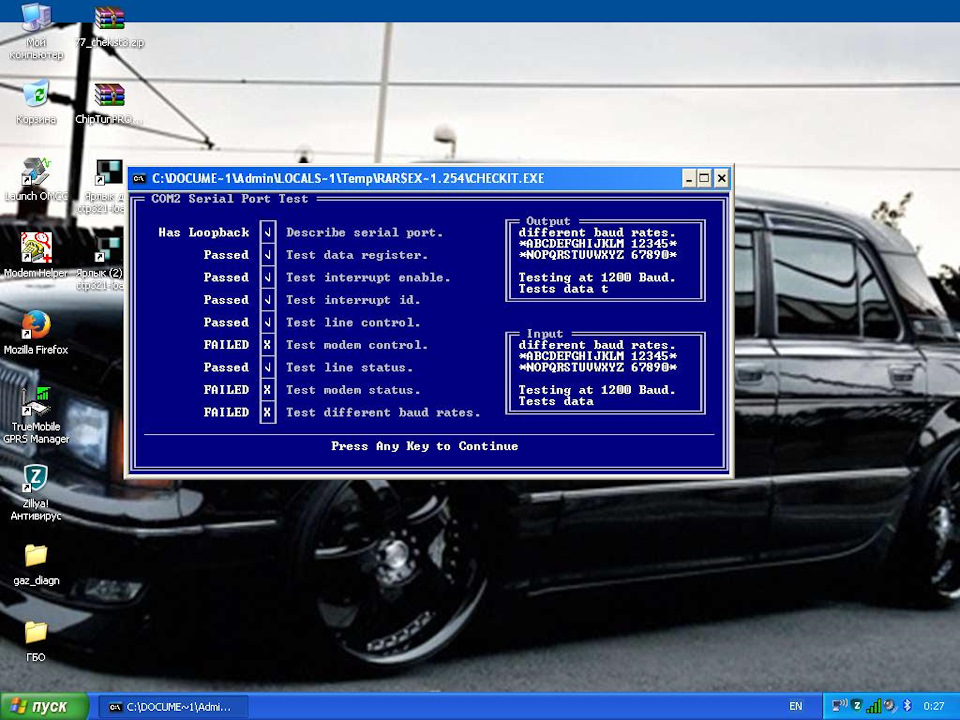The height and width of the screenshot is (720, 960).
Task: Click the X box beside Test different baud rates
Action: click(267, 412)
